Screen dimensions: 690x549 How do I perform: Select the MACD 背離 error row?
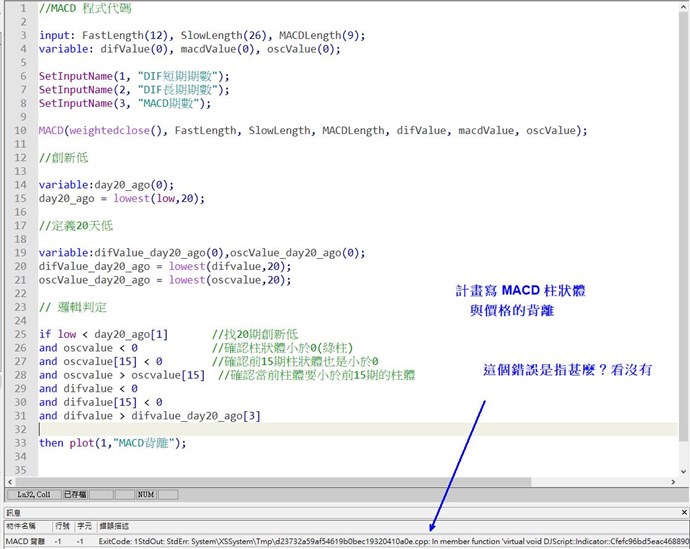pos(25,540)
